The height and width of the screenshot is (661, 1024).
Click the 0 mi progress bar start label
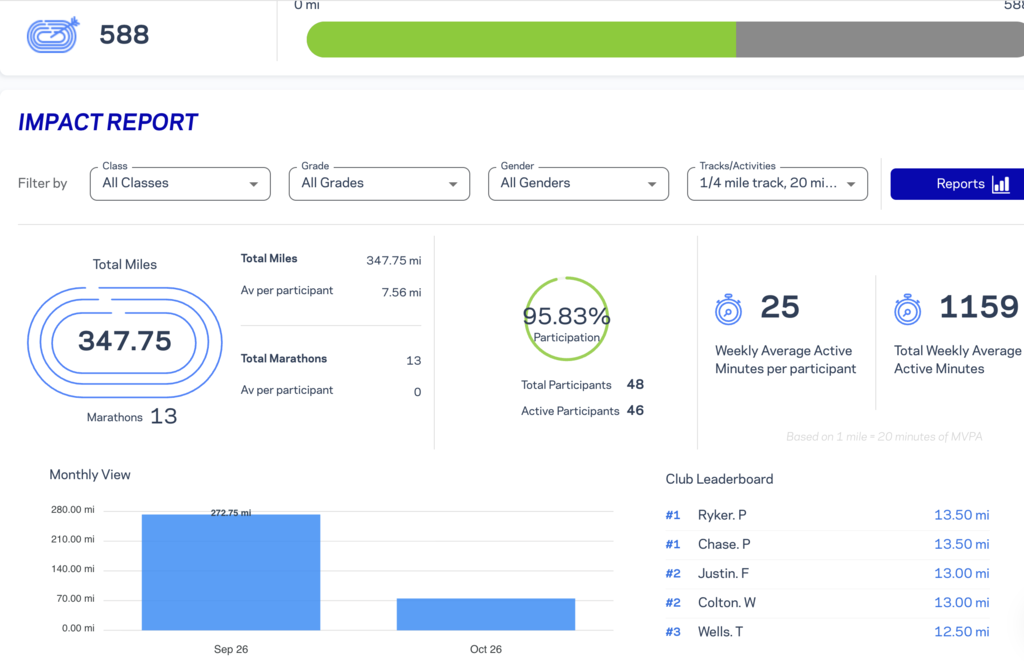coord(306,5)
